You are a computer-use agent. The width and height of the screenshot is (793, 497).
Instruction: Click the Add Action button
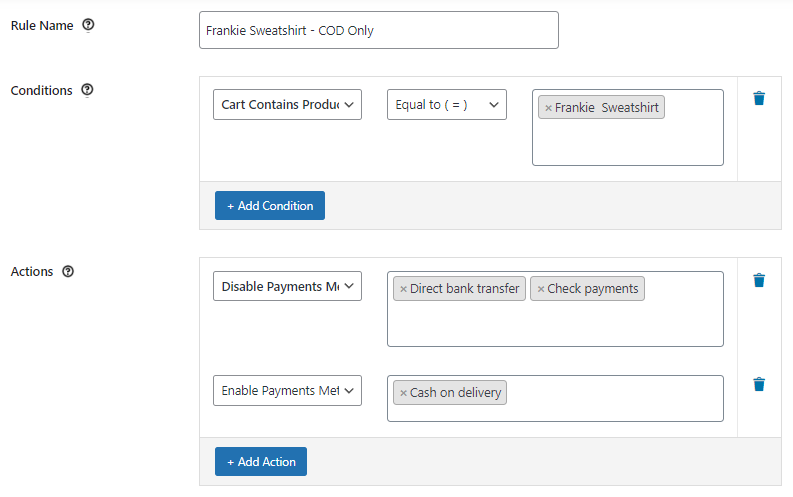[x=261, y=462]
